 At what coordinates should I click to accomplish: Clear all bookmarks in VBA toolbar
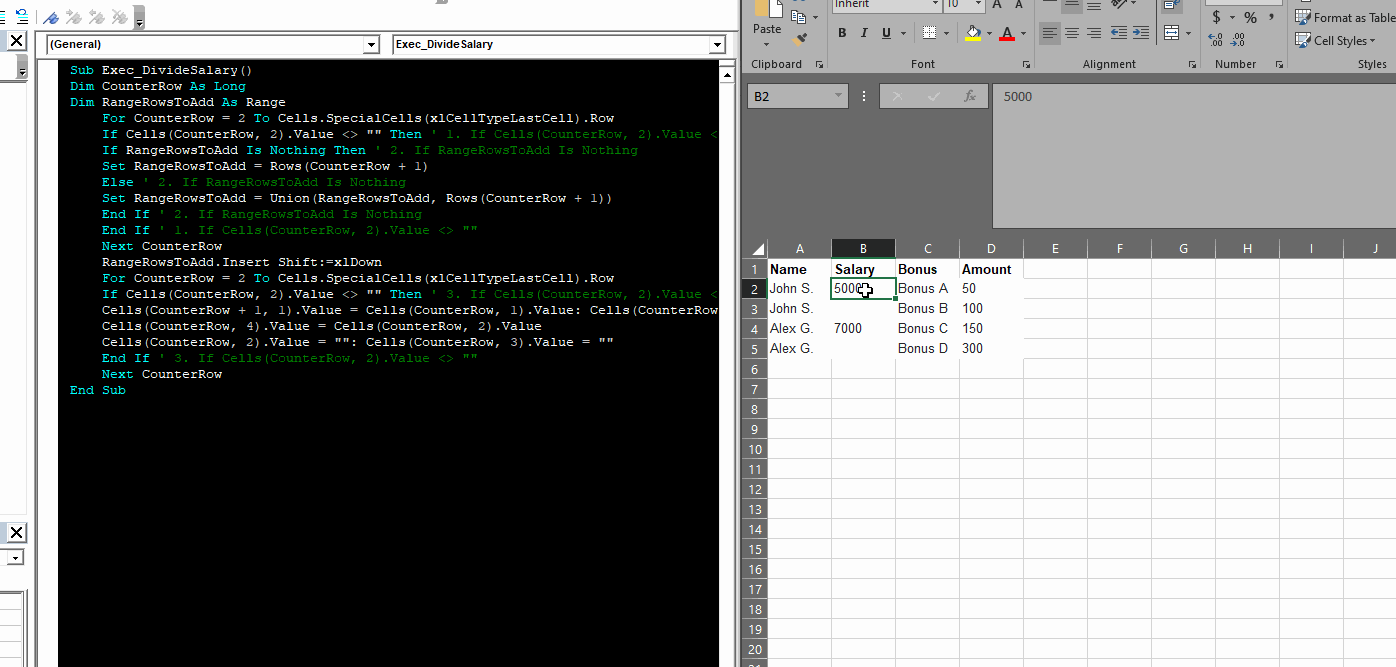click(120, 17)
